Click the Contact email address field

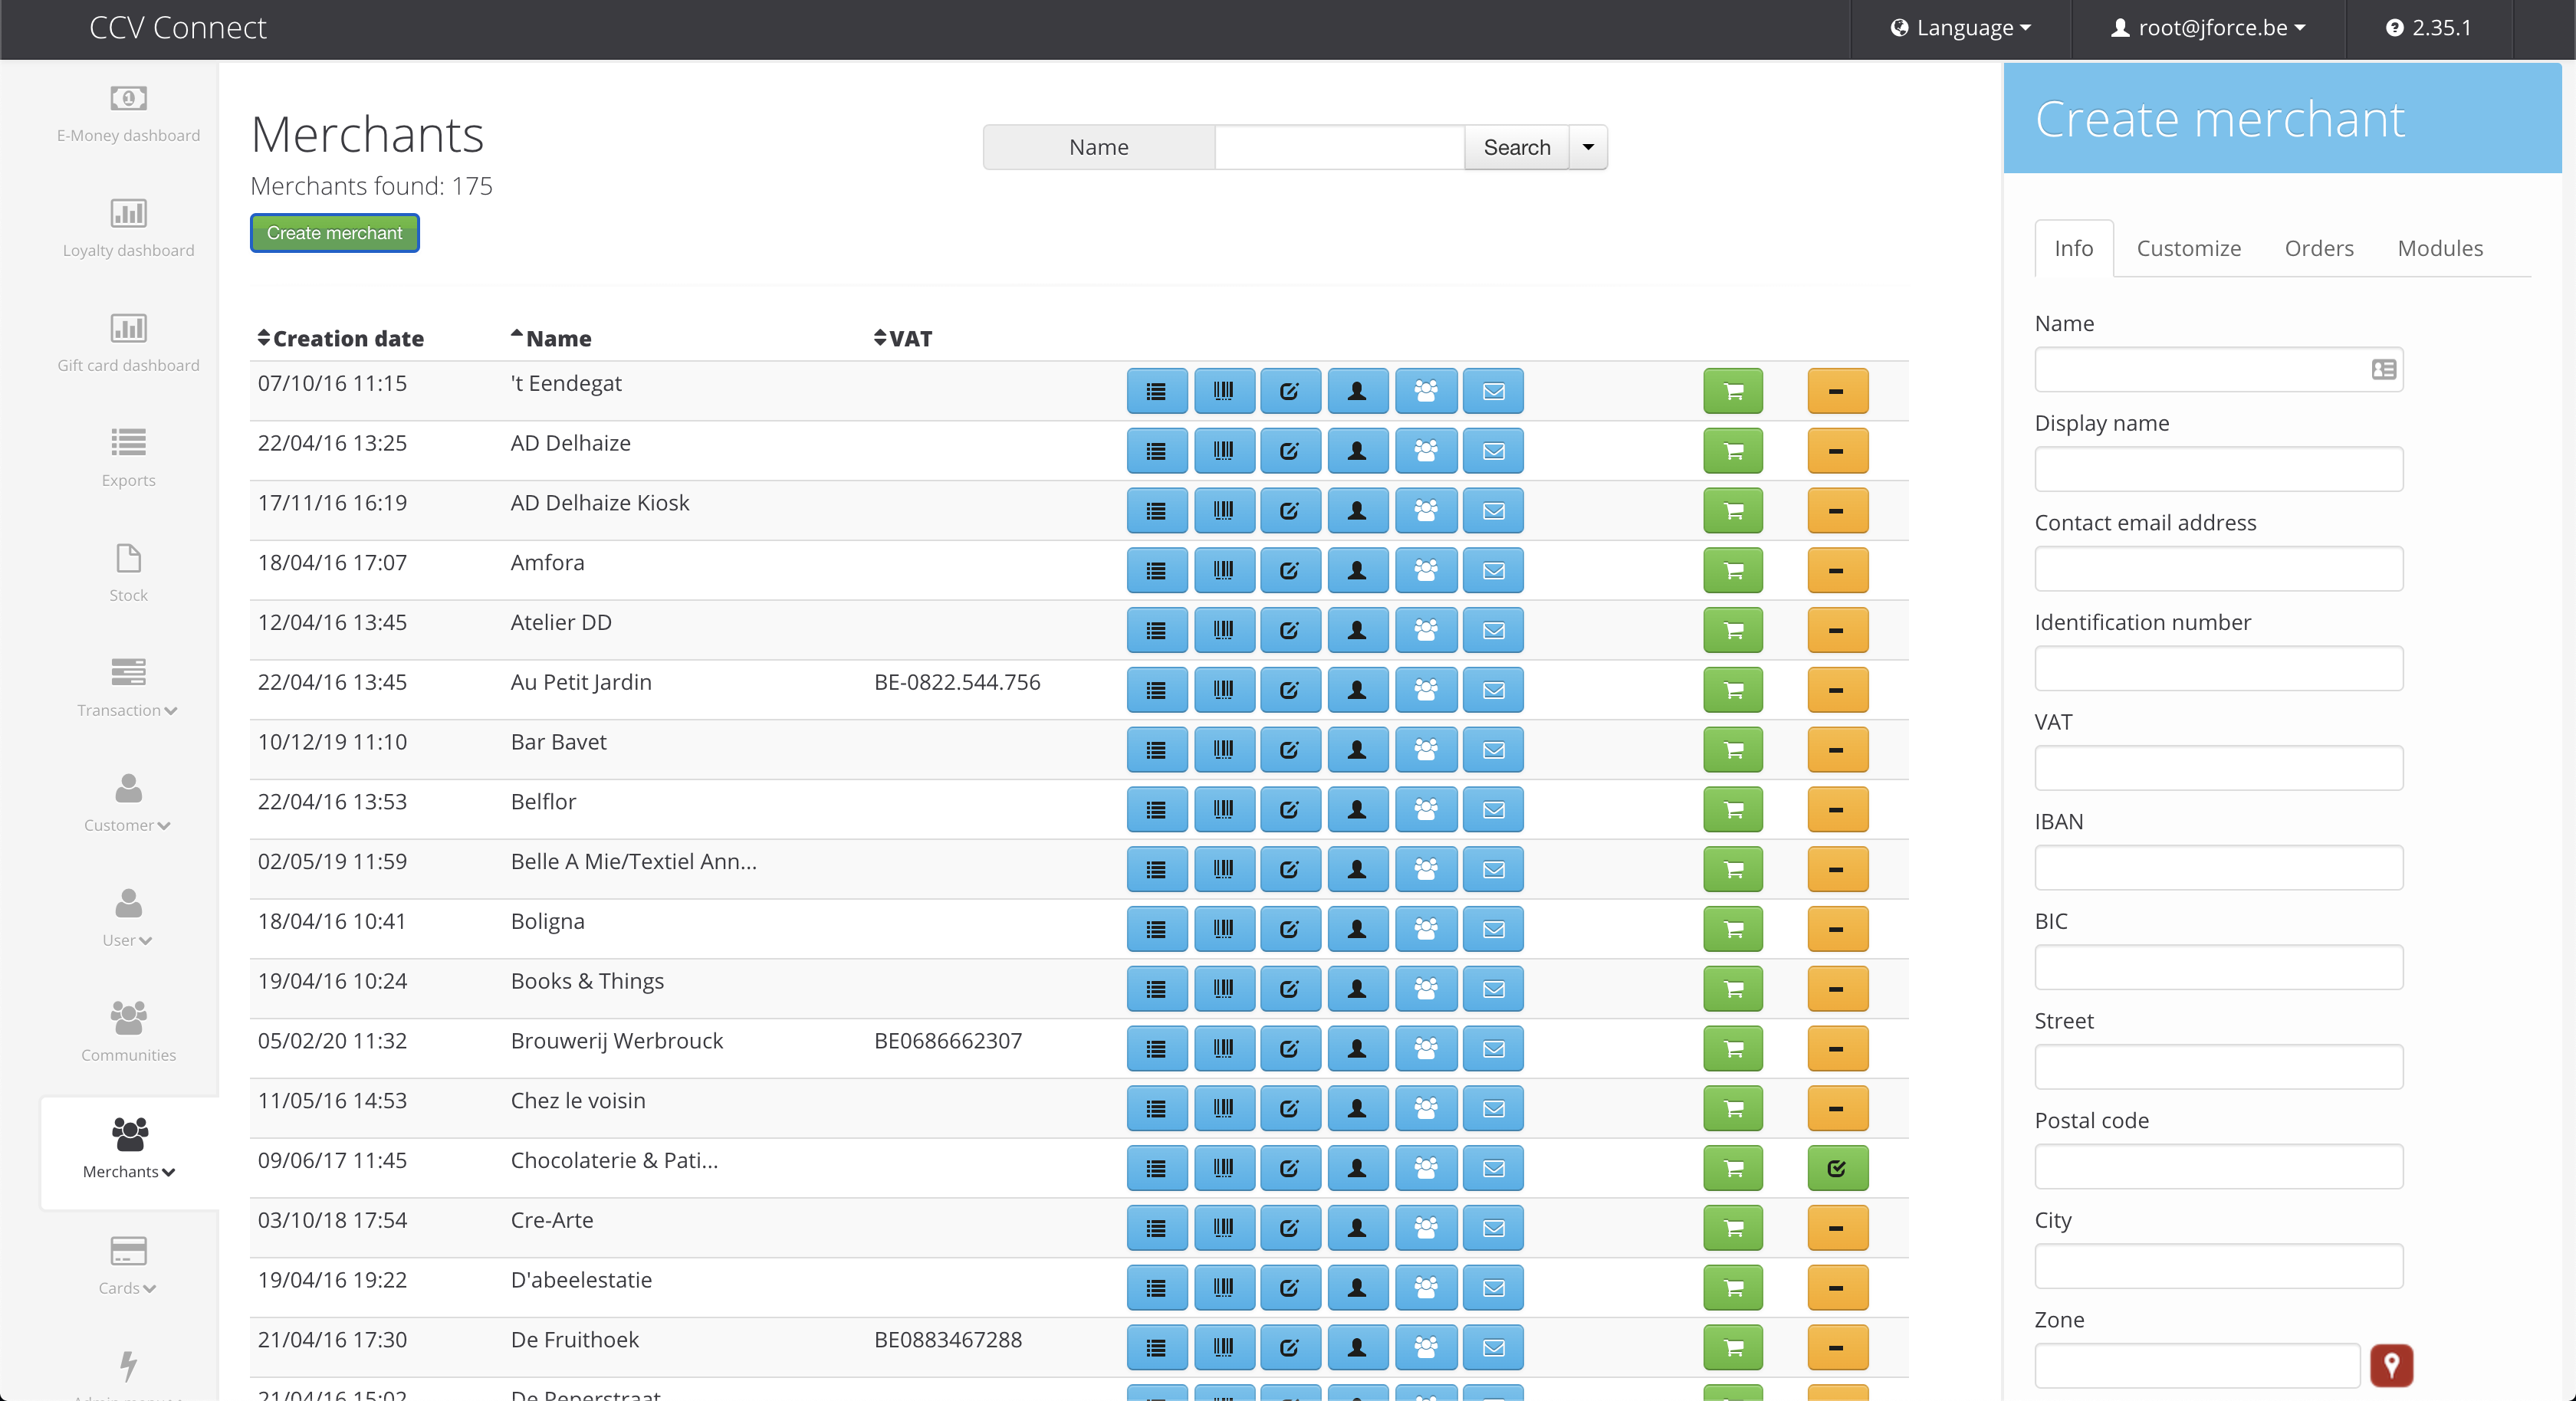point(2218,569)
